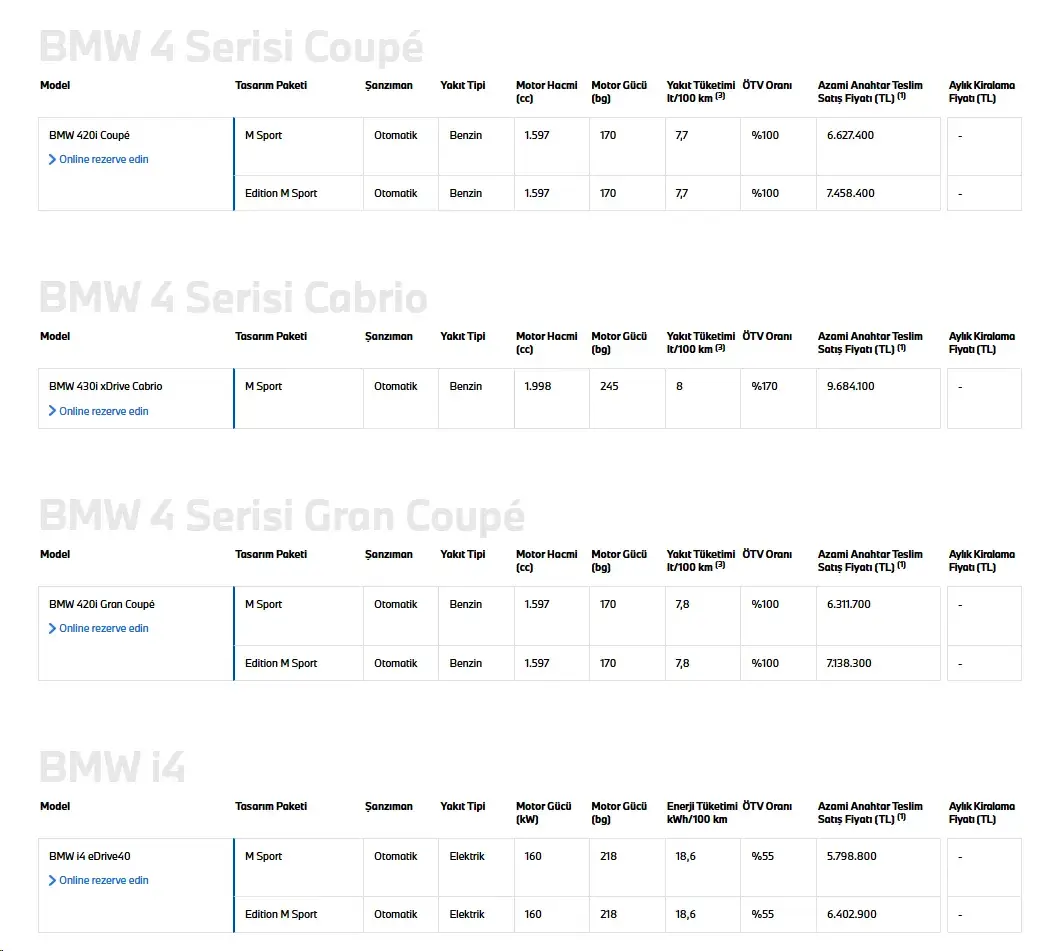Click footnote (1) marker in Coupé price header
The width and height of the screenshot is (1057, 951).
tap(901, 96)
